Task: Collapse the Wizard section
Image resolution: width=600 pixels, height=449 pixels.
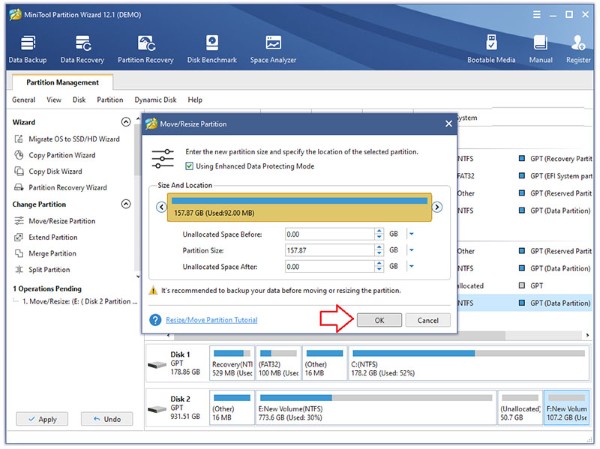Action: pos(125,122)
